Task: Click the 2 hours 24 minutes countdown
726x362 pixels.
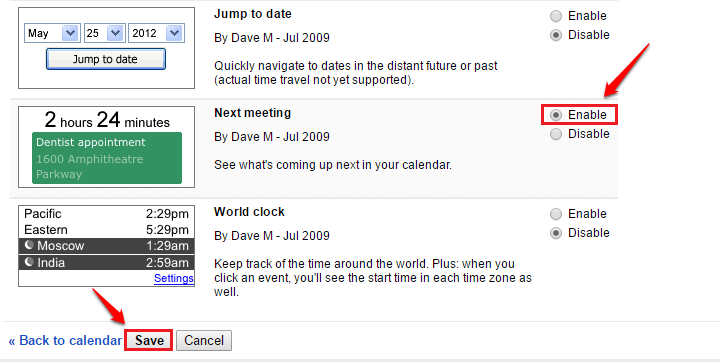Action: (x=107, y=120)
